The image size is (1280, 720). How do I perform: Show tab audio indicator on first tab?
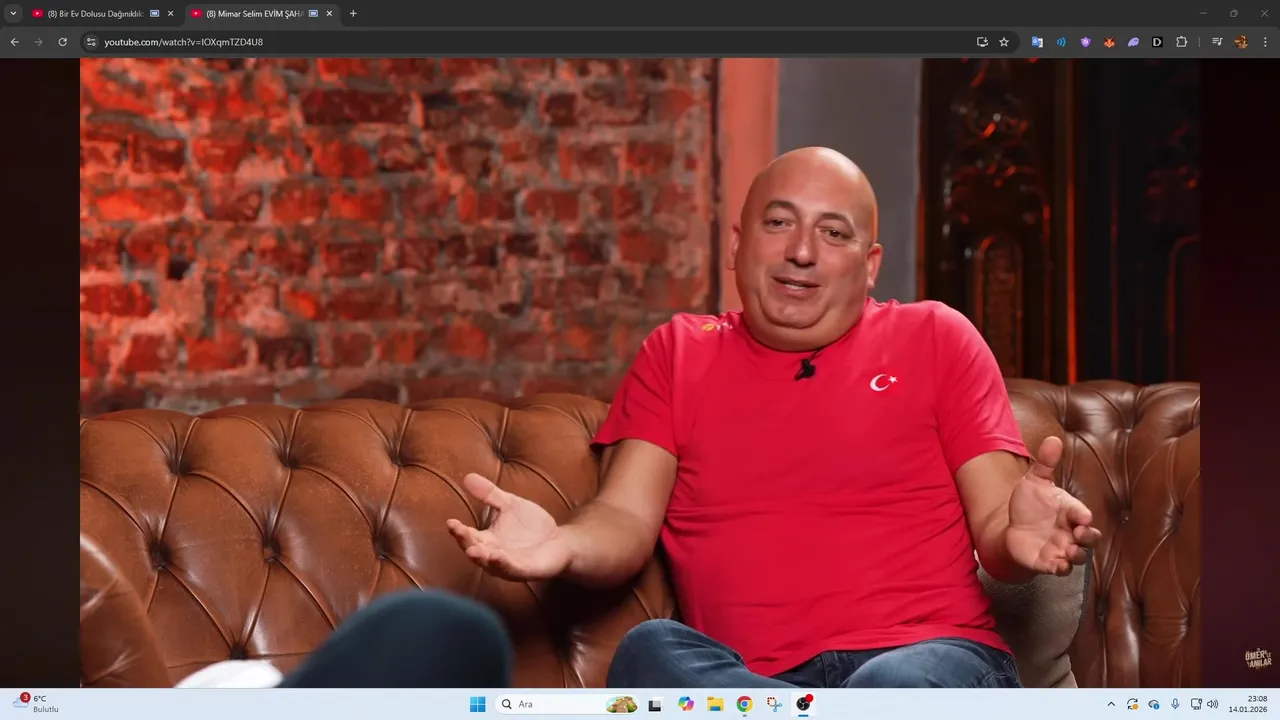click(154, 14)
